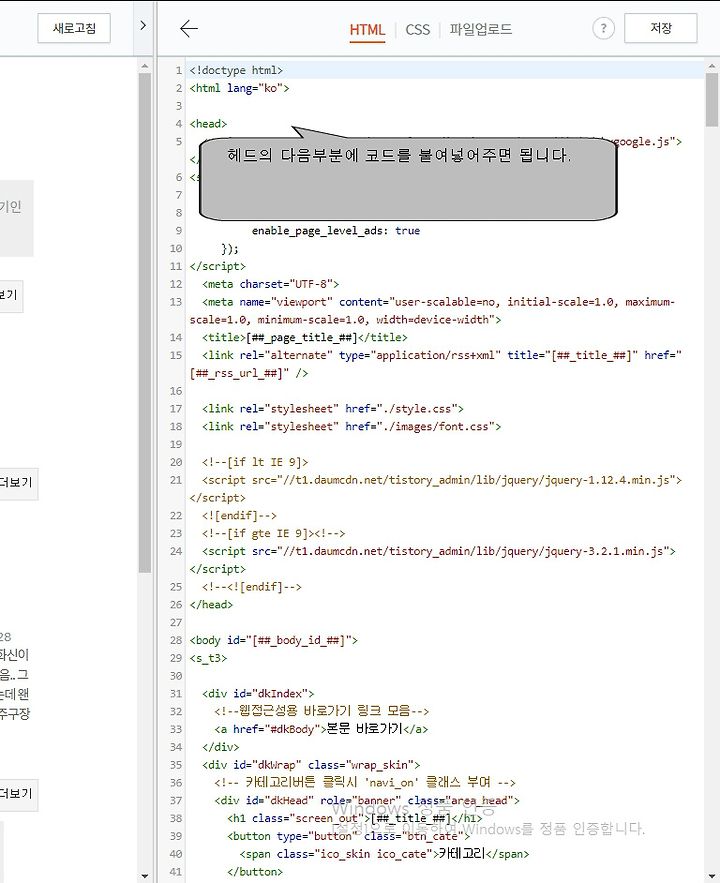
Task: Click the opening <head> tag line
Action: pos(208,124)
